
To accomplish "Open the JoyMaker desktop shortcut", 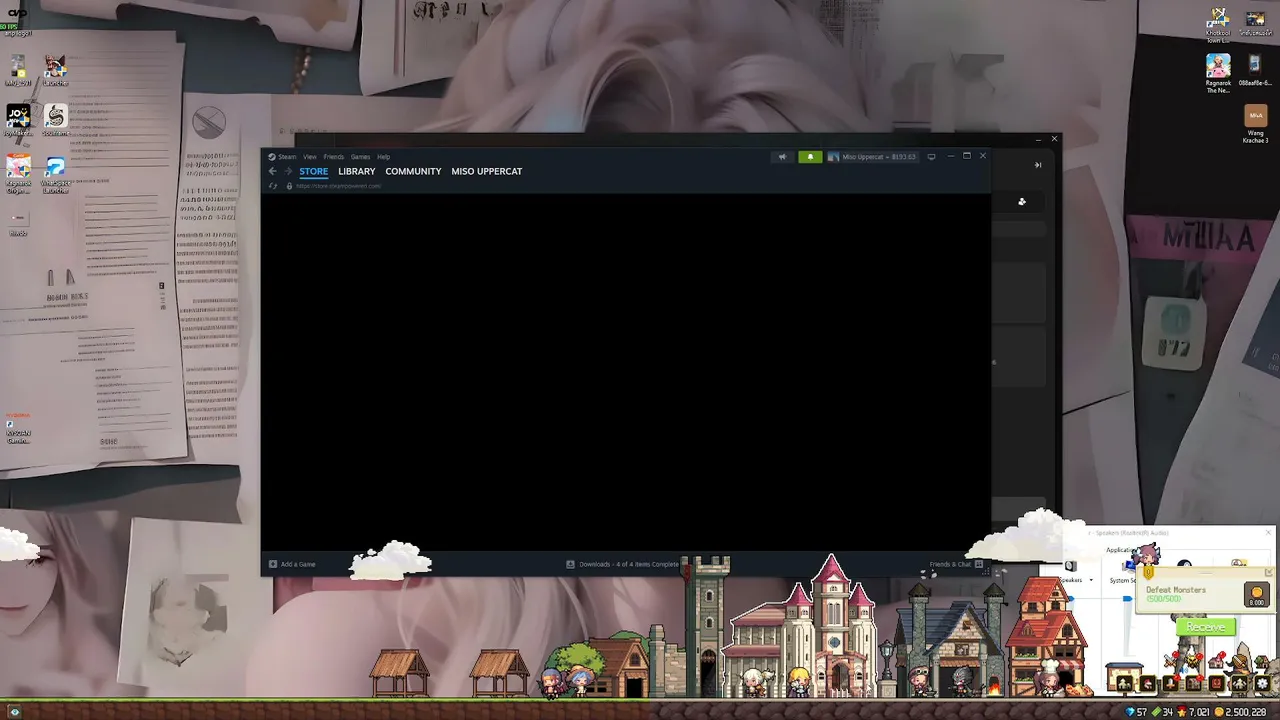I will click(18, 120).
